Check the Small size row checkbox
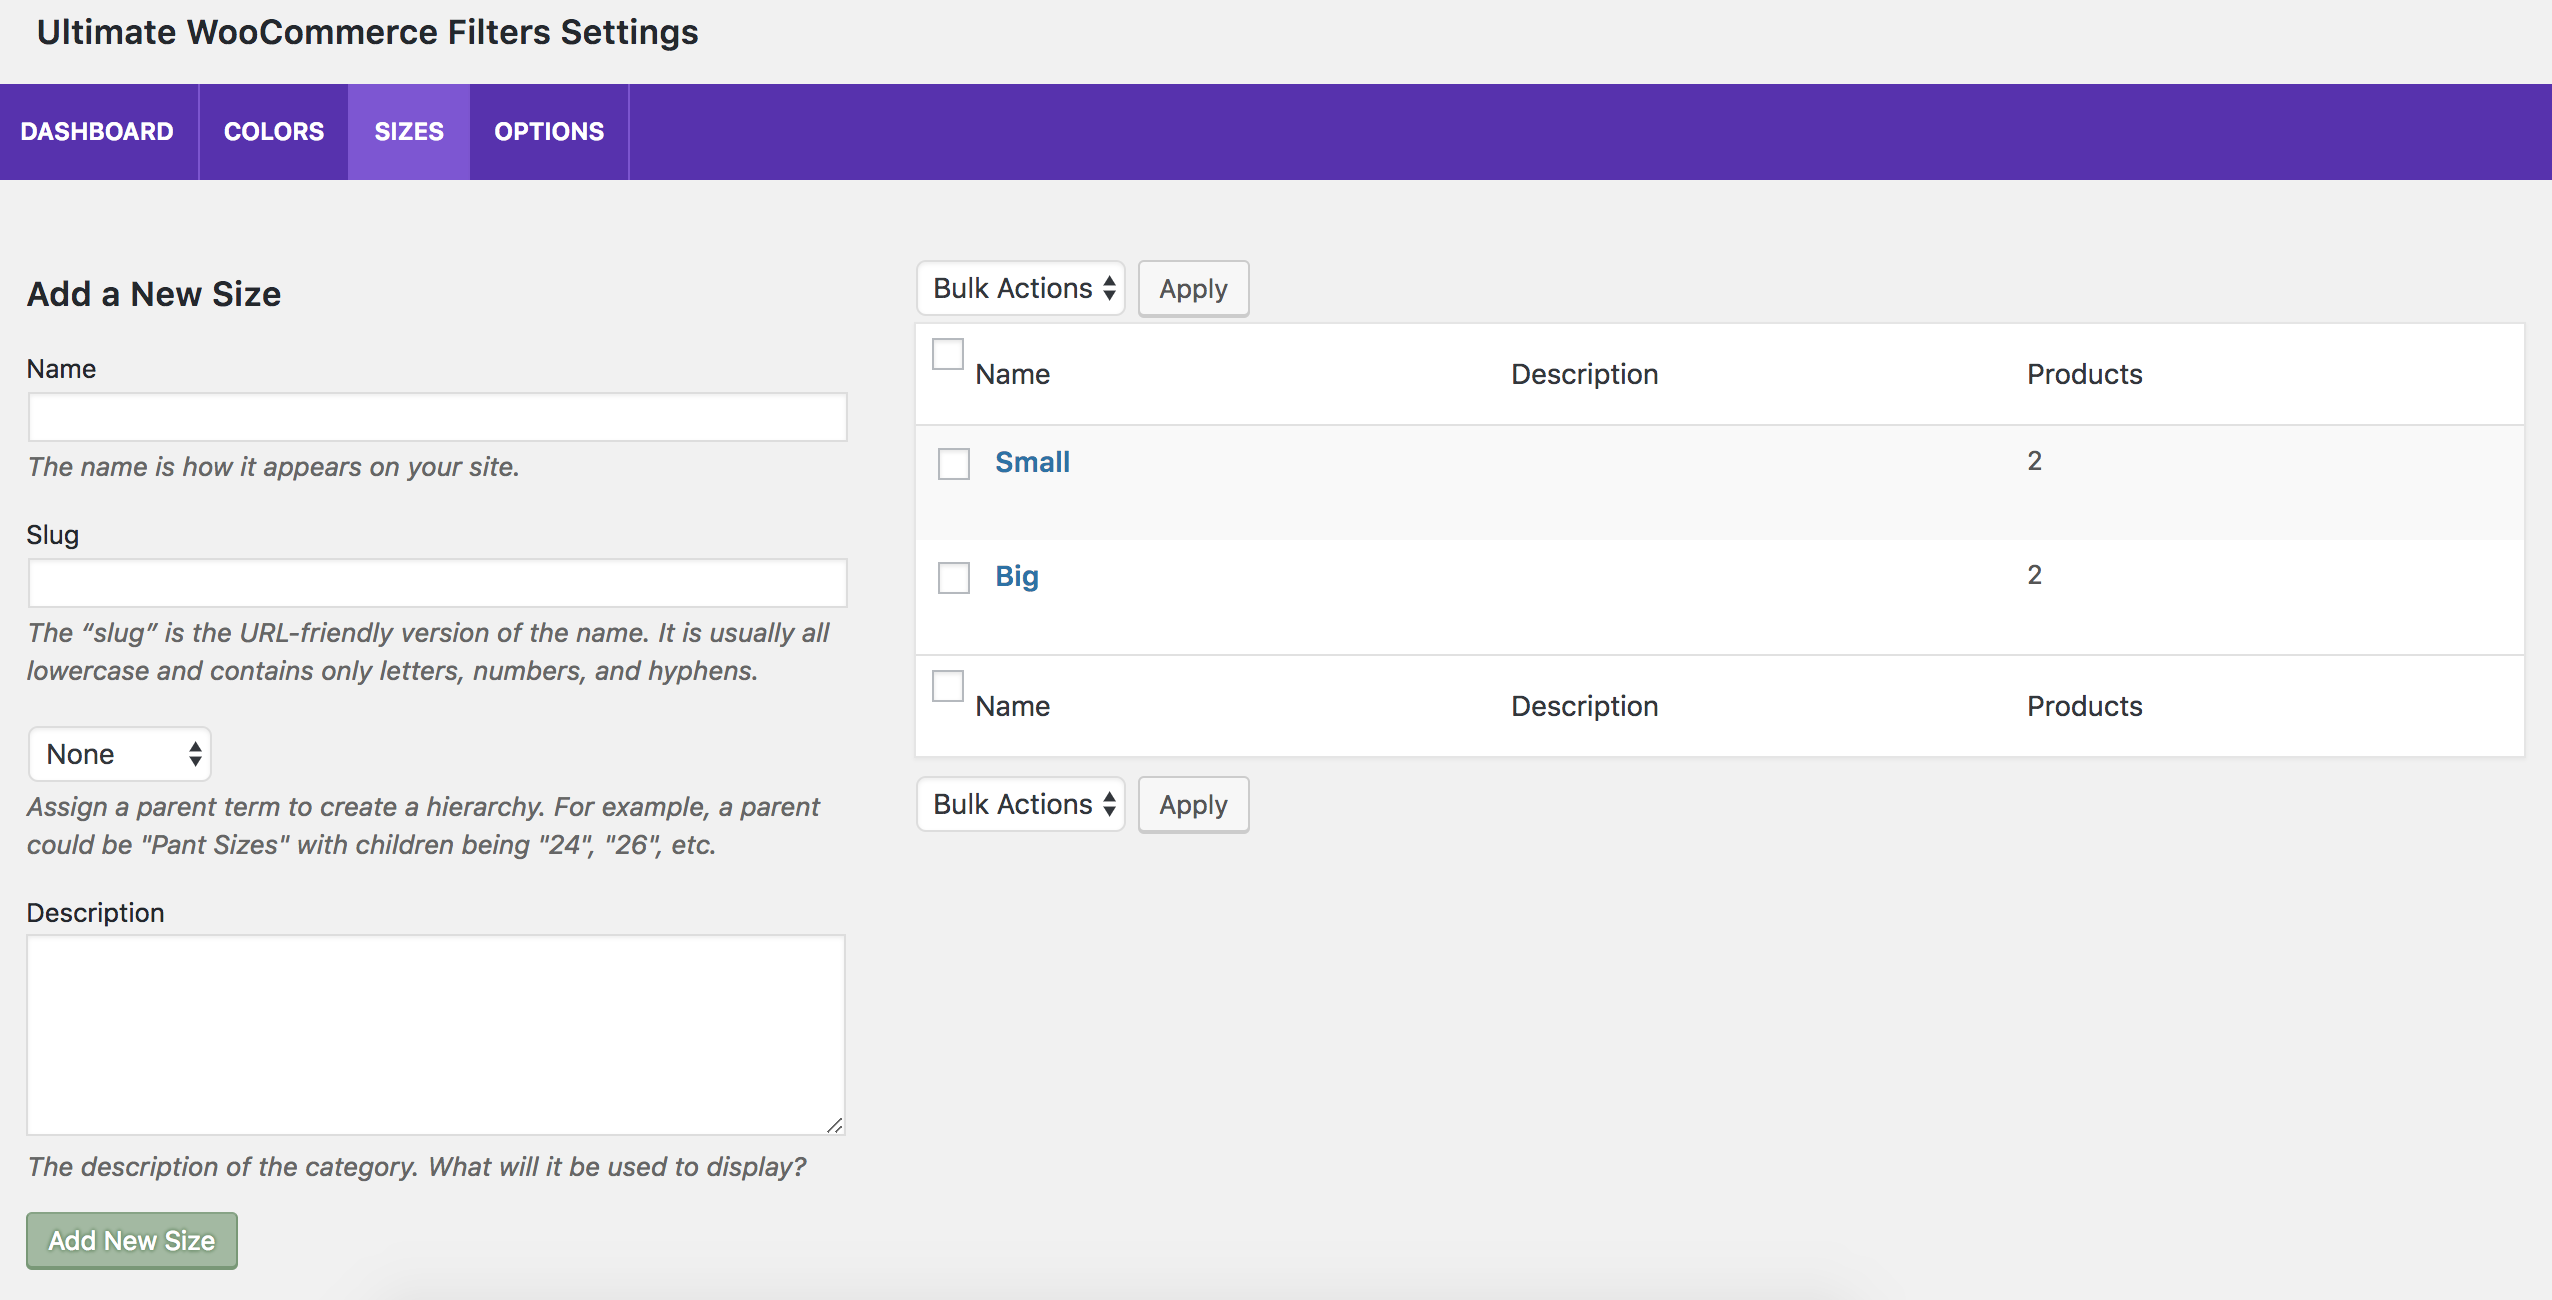The height and width of the screenshot is (1300, 2552). 954,464
